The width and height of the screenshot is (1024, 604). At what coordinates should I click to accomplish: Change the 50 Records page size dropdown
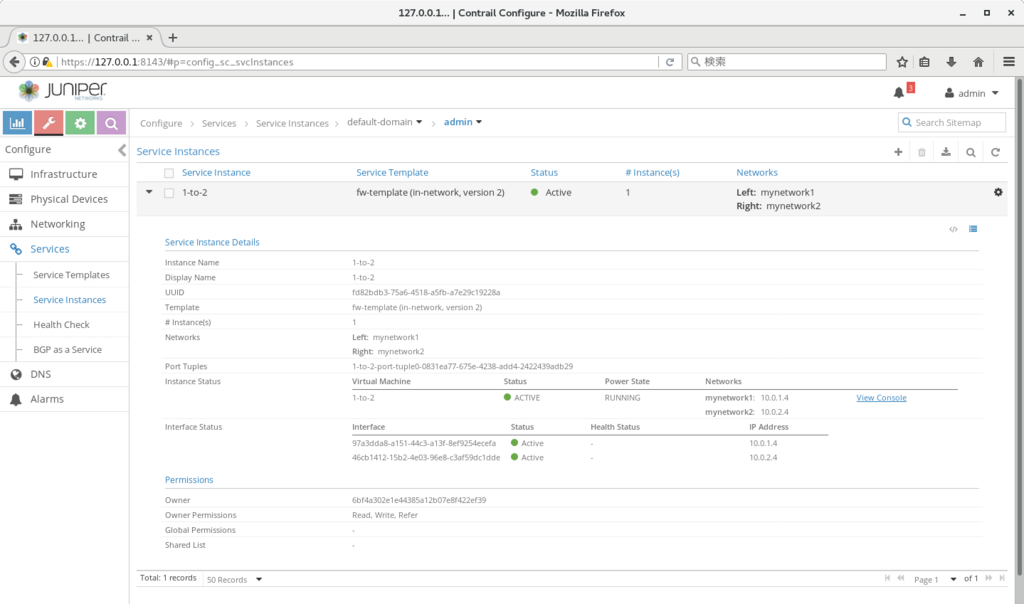[x=234, y=579]
